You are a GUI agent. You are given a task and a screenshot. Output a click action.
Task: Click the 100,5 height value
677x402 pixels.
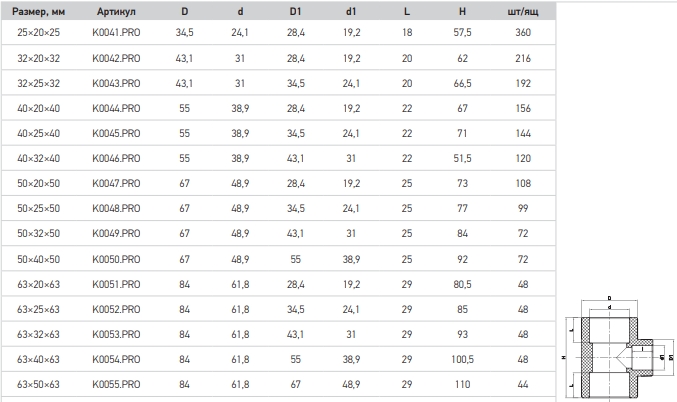(462, 359)
